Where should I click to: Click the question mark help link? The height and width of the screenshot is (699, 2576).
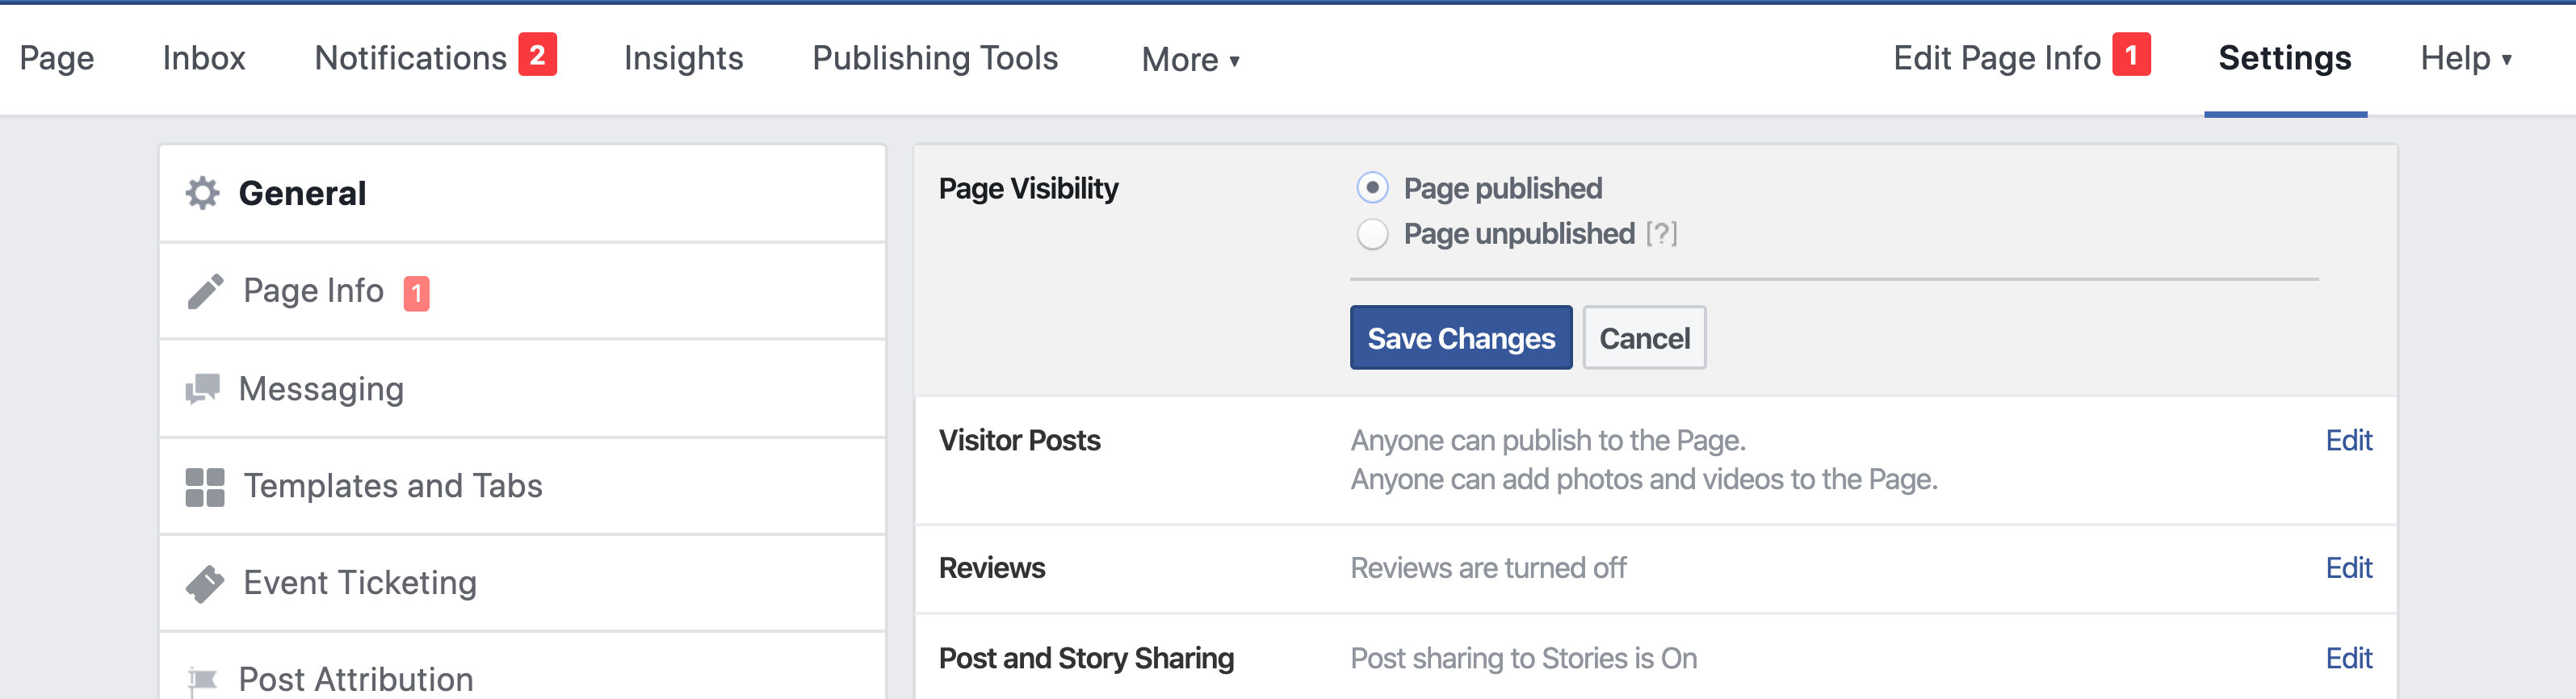pyautogui.click(x=1661, y=234)
